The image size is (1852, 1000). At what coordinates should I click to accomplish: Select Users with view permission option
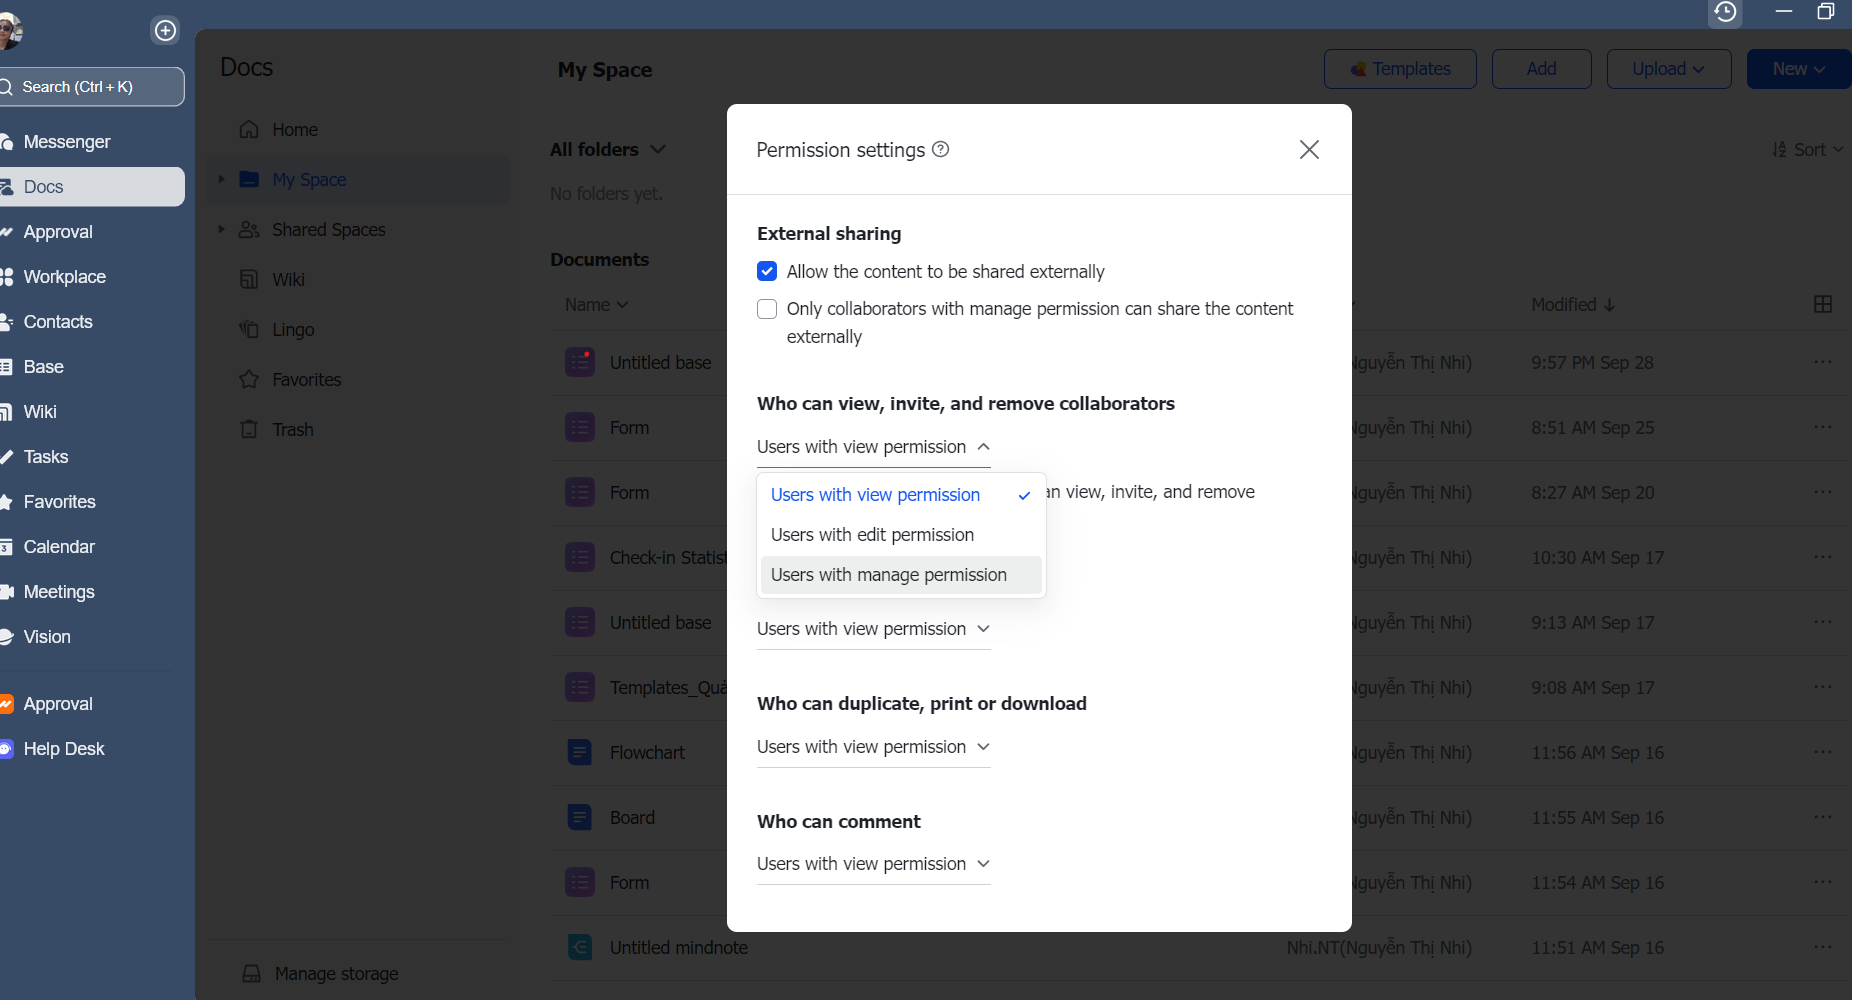tap(901, 495)
